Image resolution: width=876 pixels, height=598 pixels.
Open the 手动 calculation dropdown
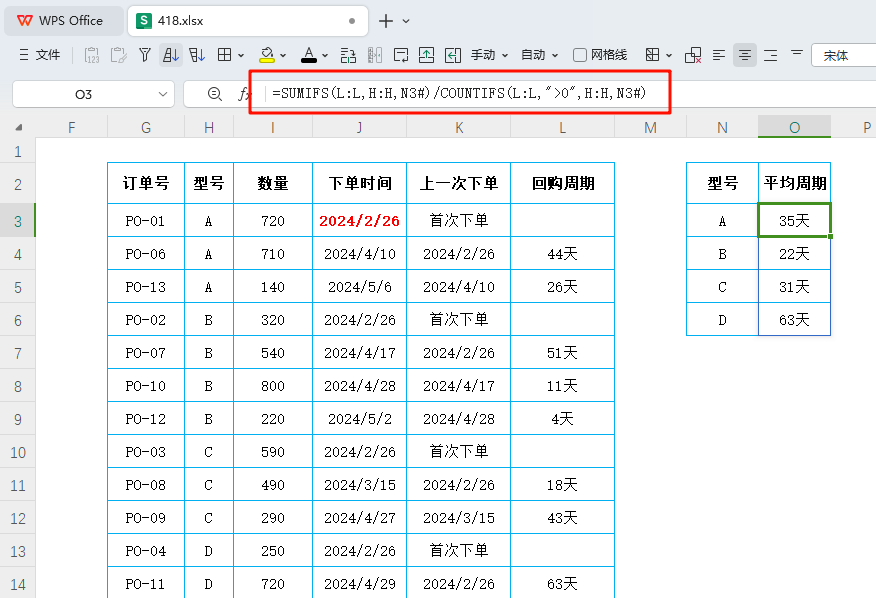[489, 55]
